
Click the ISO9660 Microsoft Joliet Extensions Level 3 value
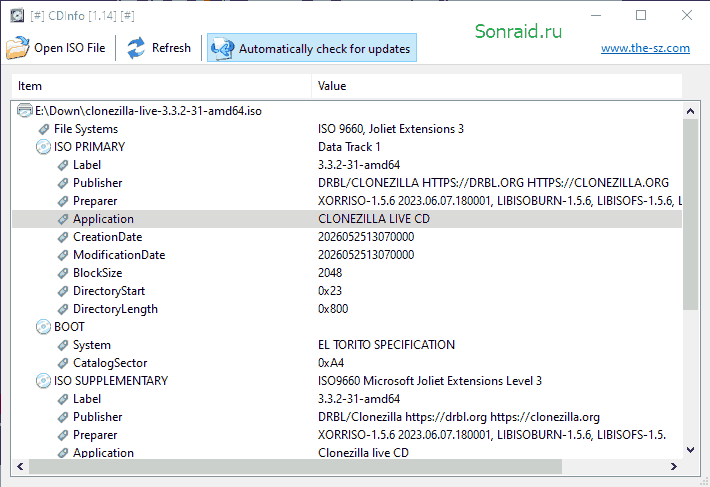[x=430, y=381]
